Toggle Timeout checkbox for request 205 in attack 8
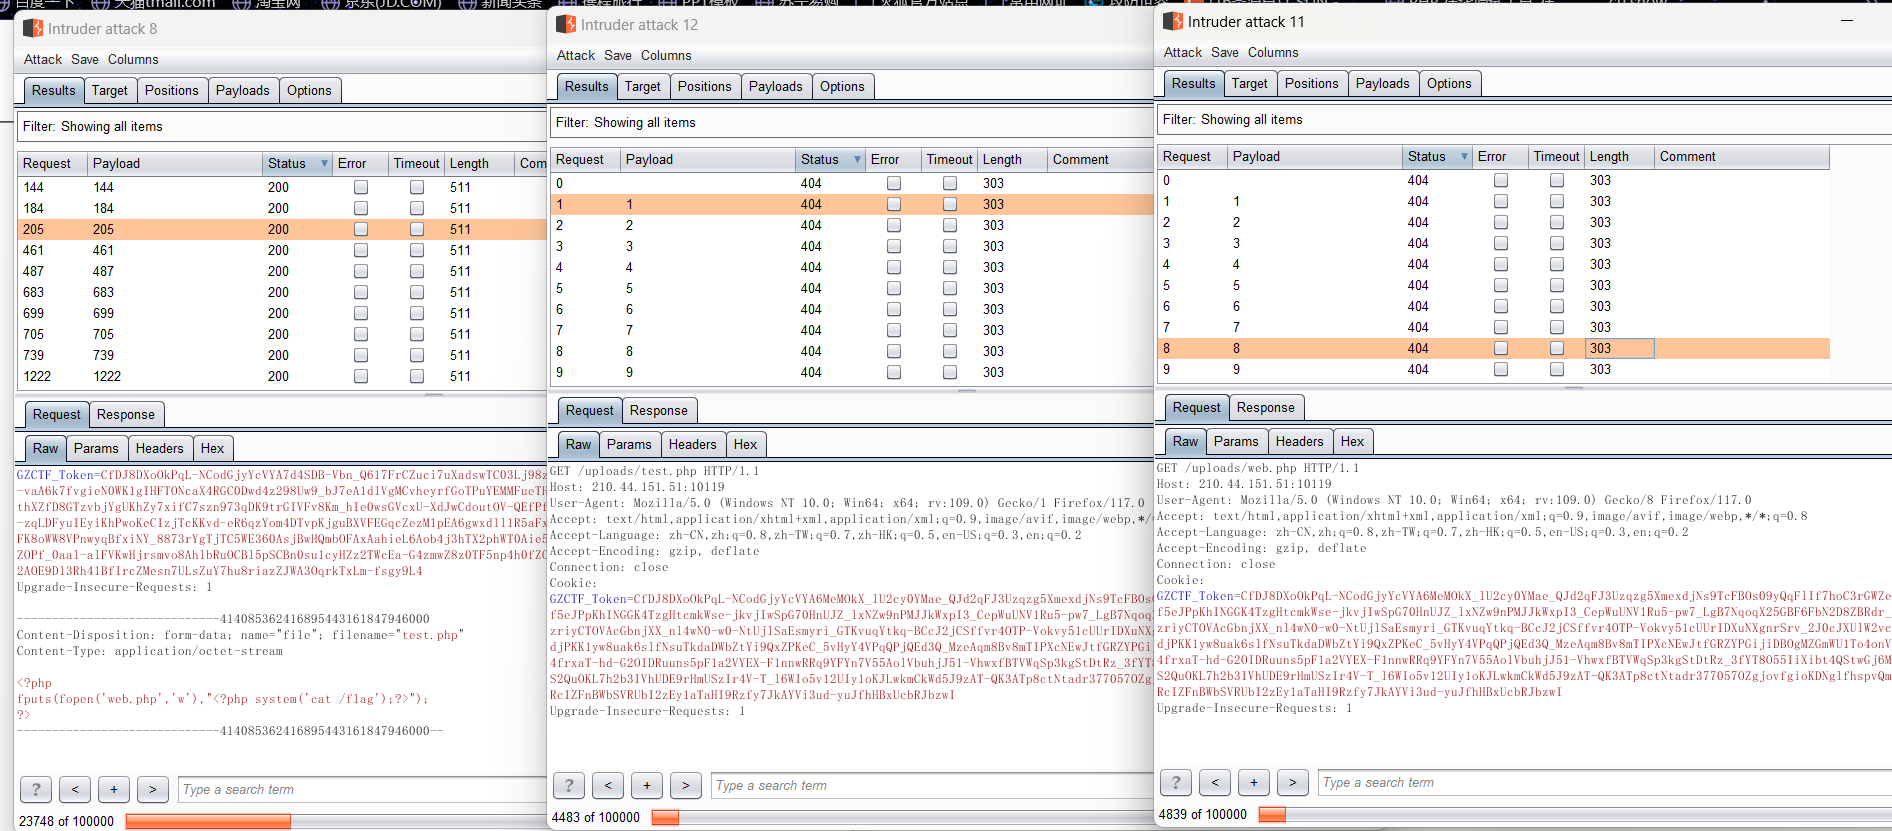The width and height of the screenshot is (1892, 831). click(x=417, y=229)
